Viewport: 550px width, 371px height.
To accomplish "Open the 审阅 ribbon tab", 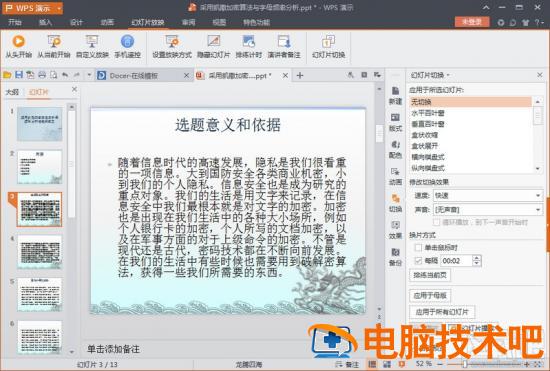I will point(188,22).
